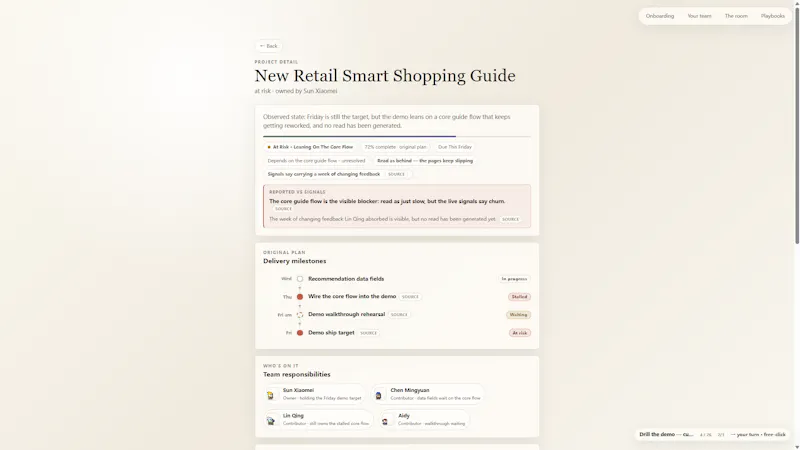The height and width of the screenshot is (450, 800).
Task: Click the orange dot in At Risk chip
Action: 269,147
